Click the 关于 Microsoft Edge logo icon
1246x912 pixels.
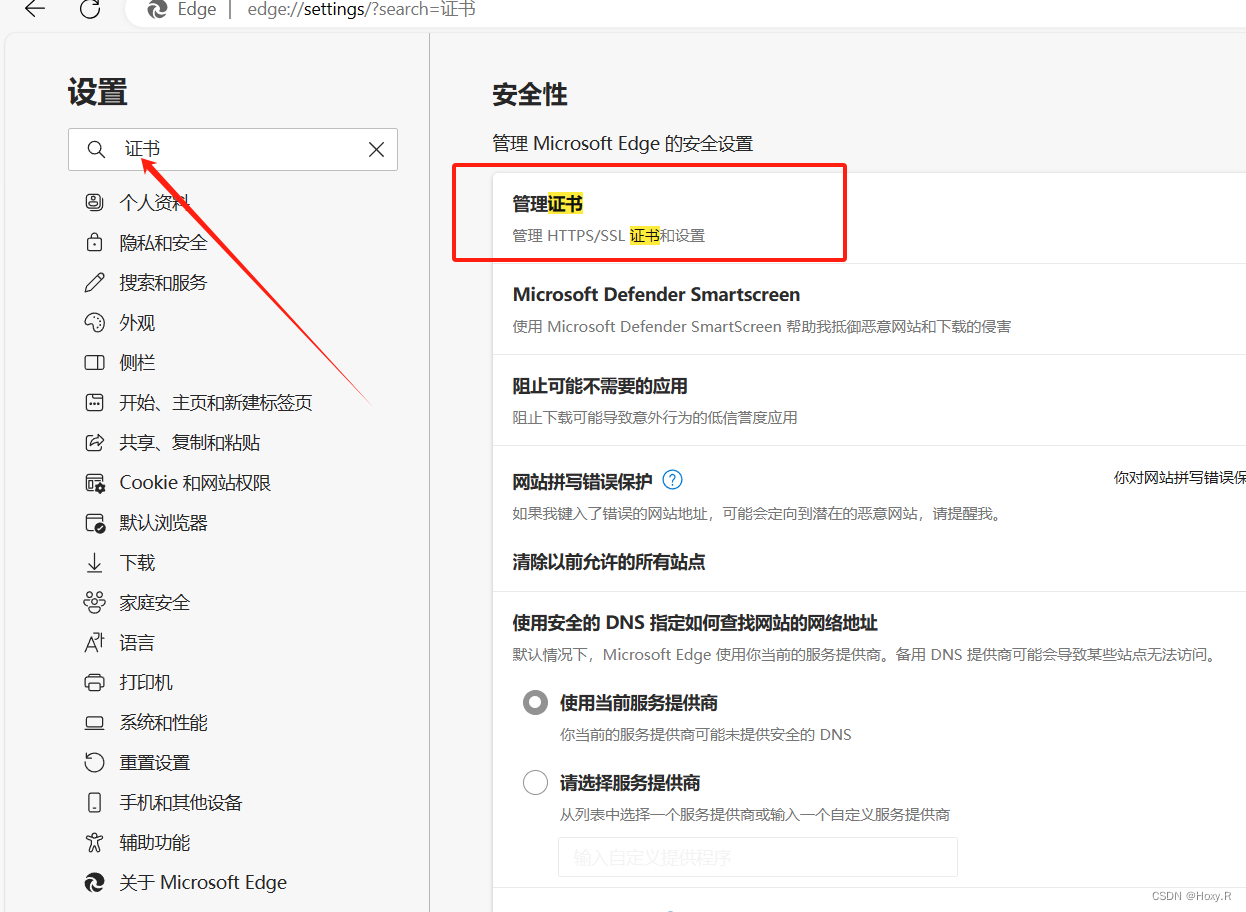(95, 882)
